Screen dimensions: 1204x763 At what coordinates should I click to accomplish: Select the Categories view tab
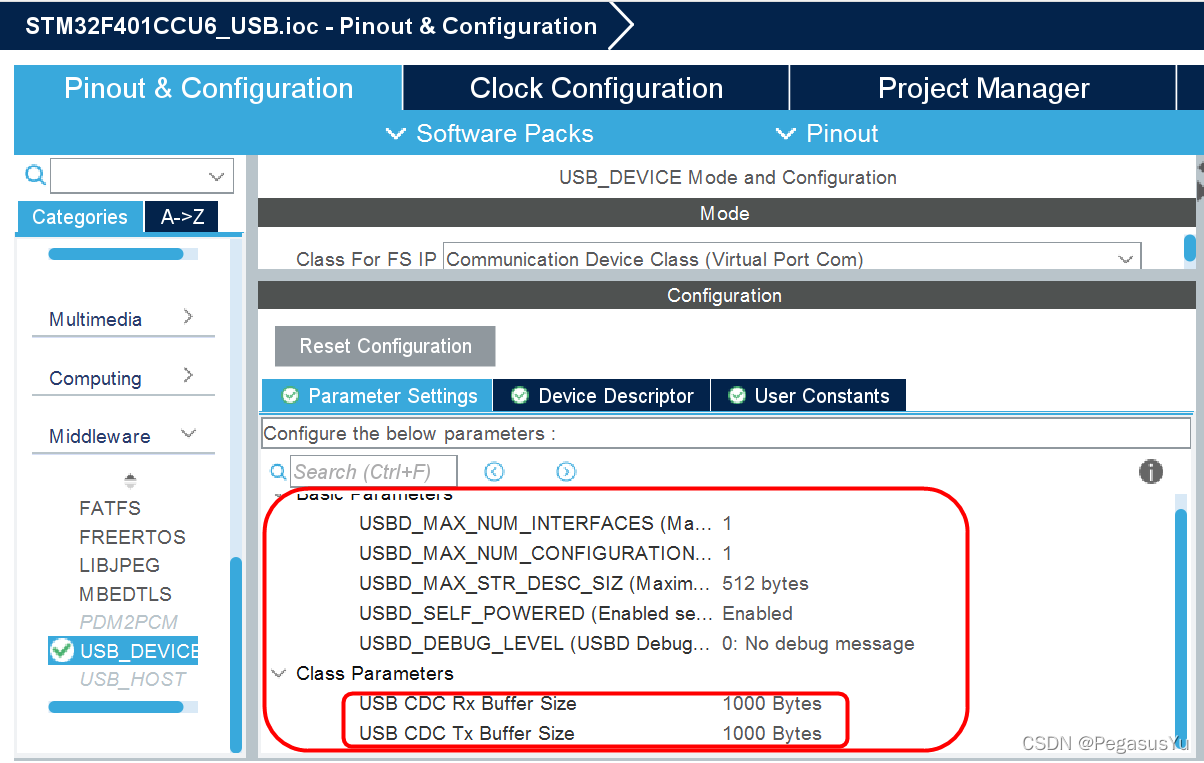pyautogui.click(x=80, y=217)
